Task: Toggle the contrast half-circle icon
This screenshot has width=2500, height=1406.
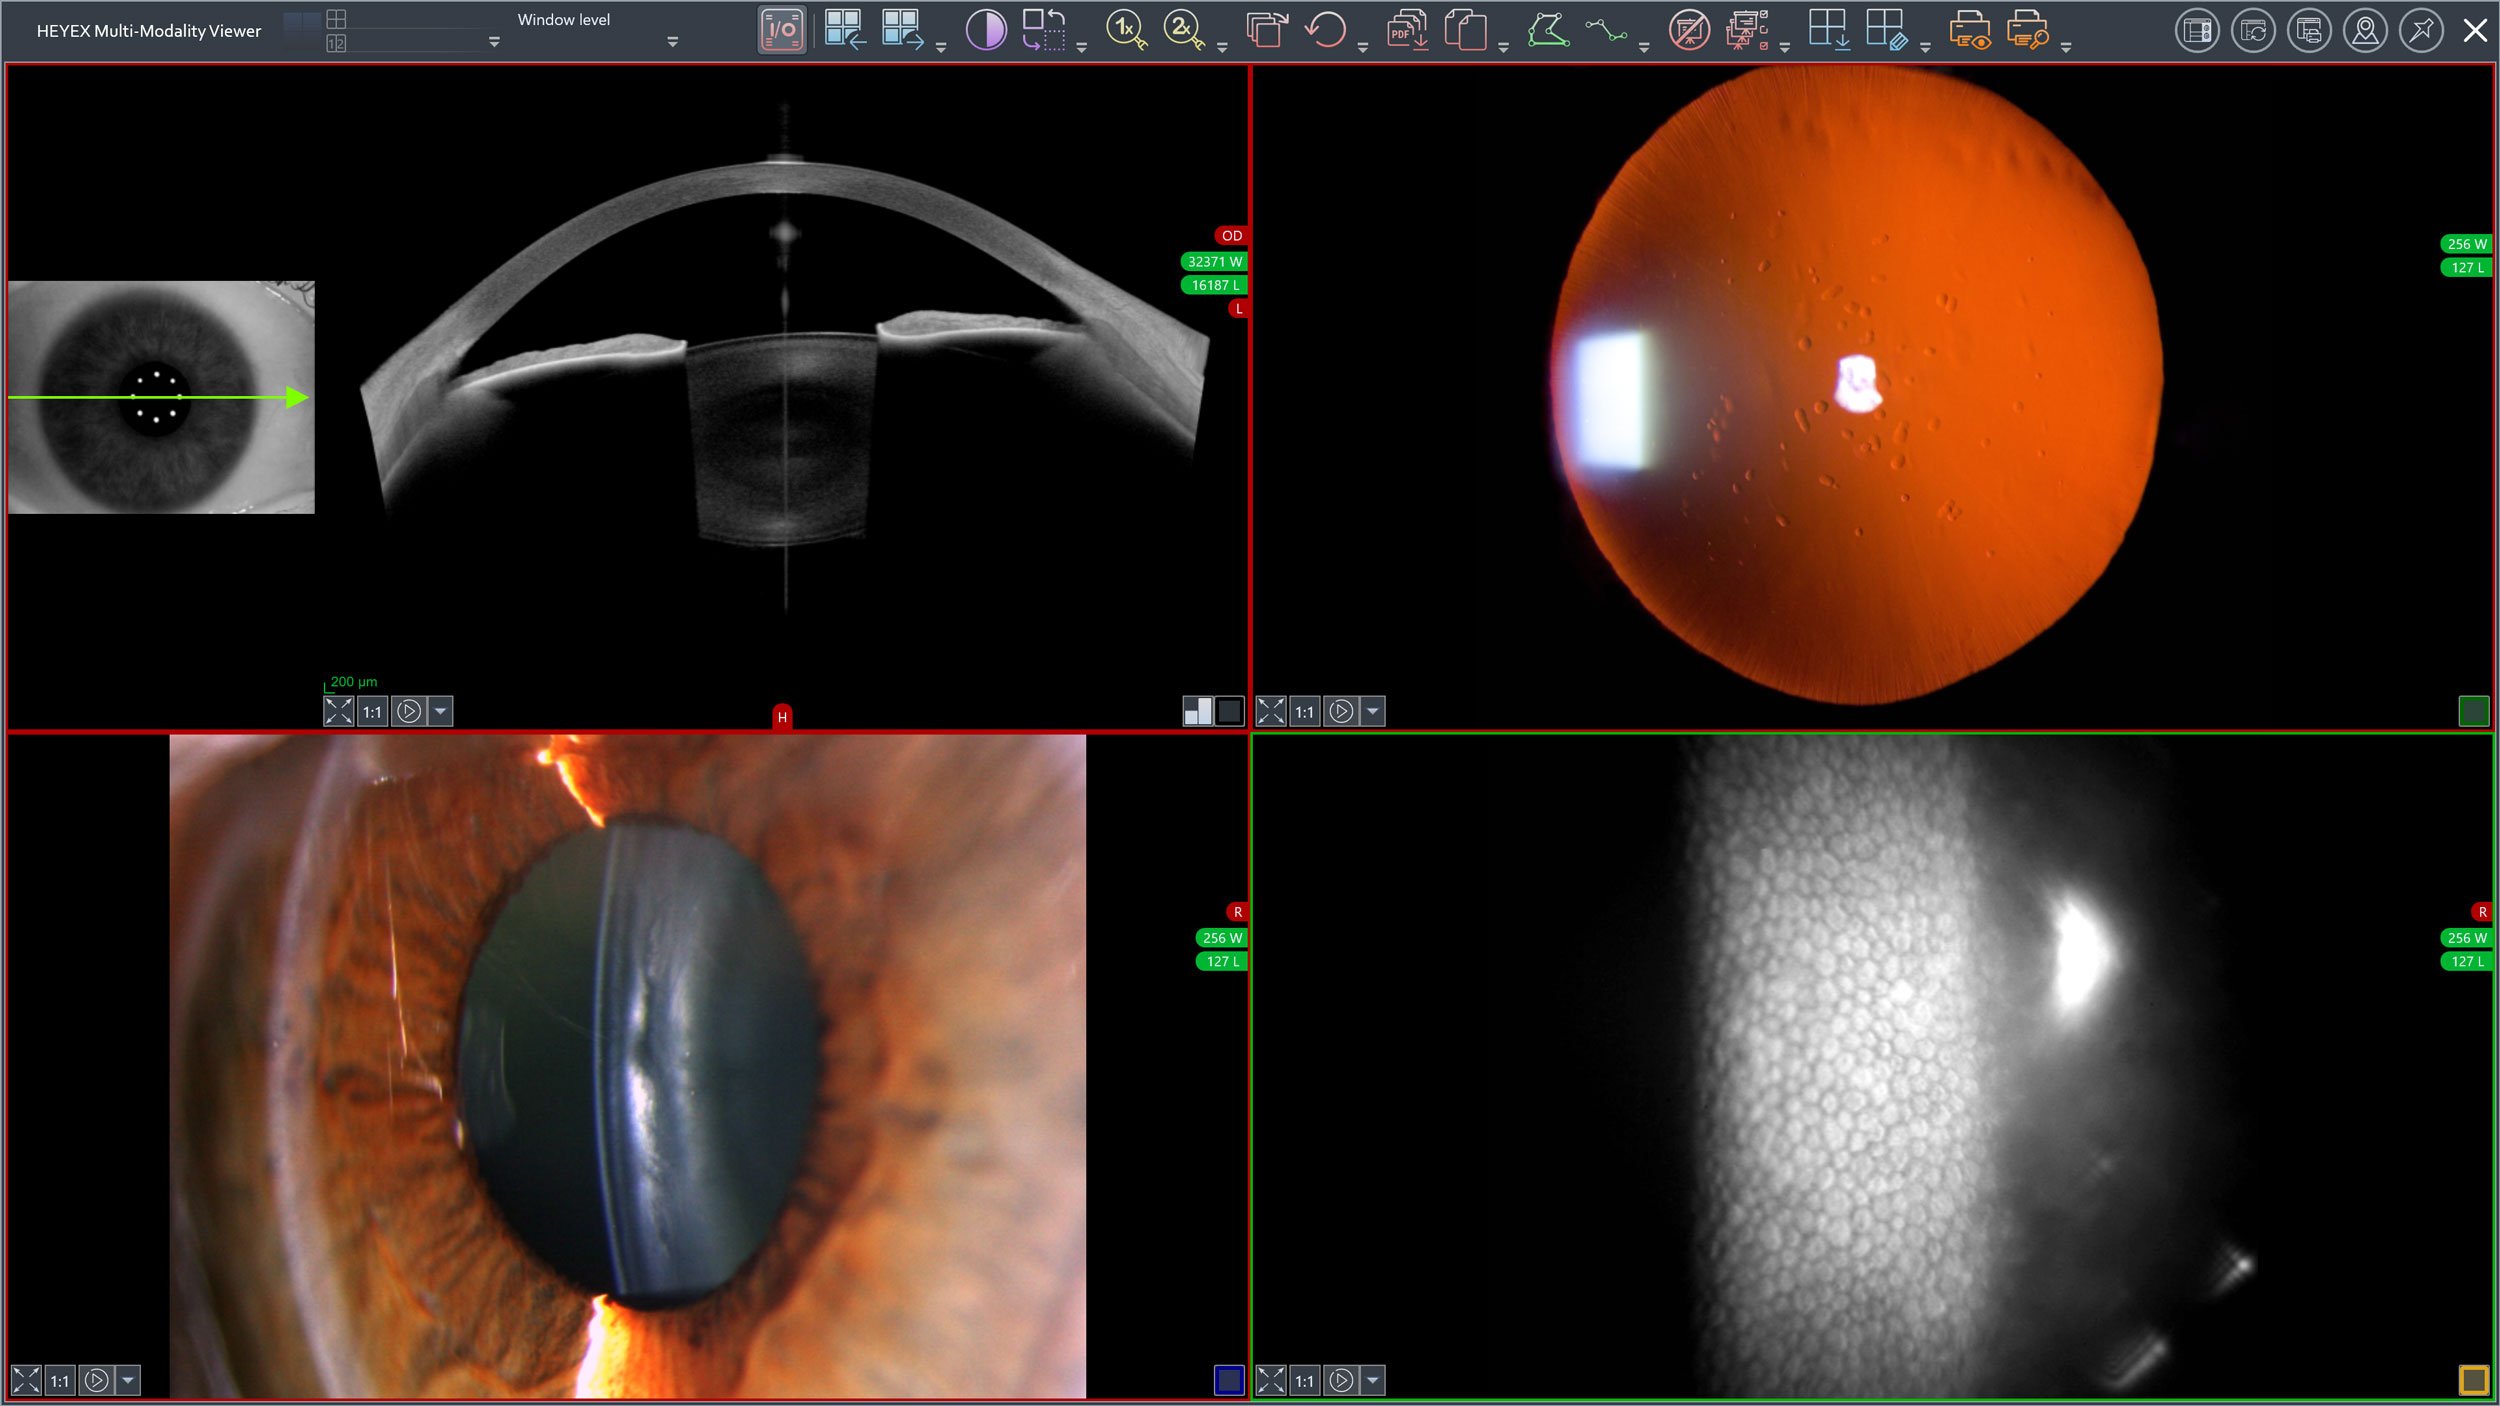Action: (985, 30)
